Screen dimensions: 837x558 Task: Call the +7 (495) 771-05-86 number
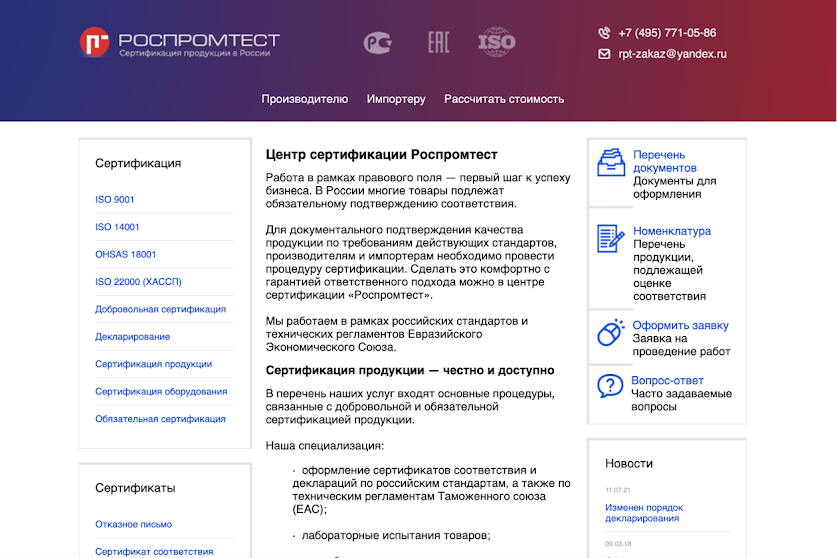(x=667, y=33)
